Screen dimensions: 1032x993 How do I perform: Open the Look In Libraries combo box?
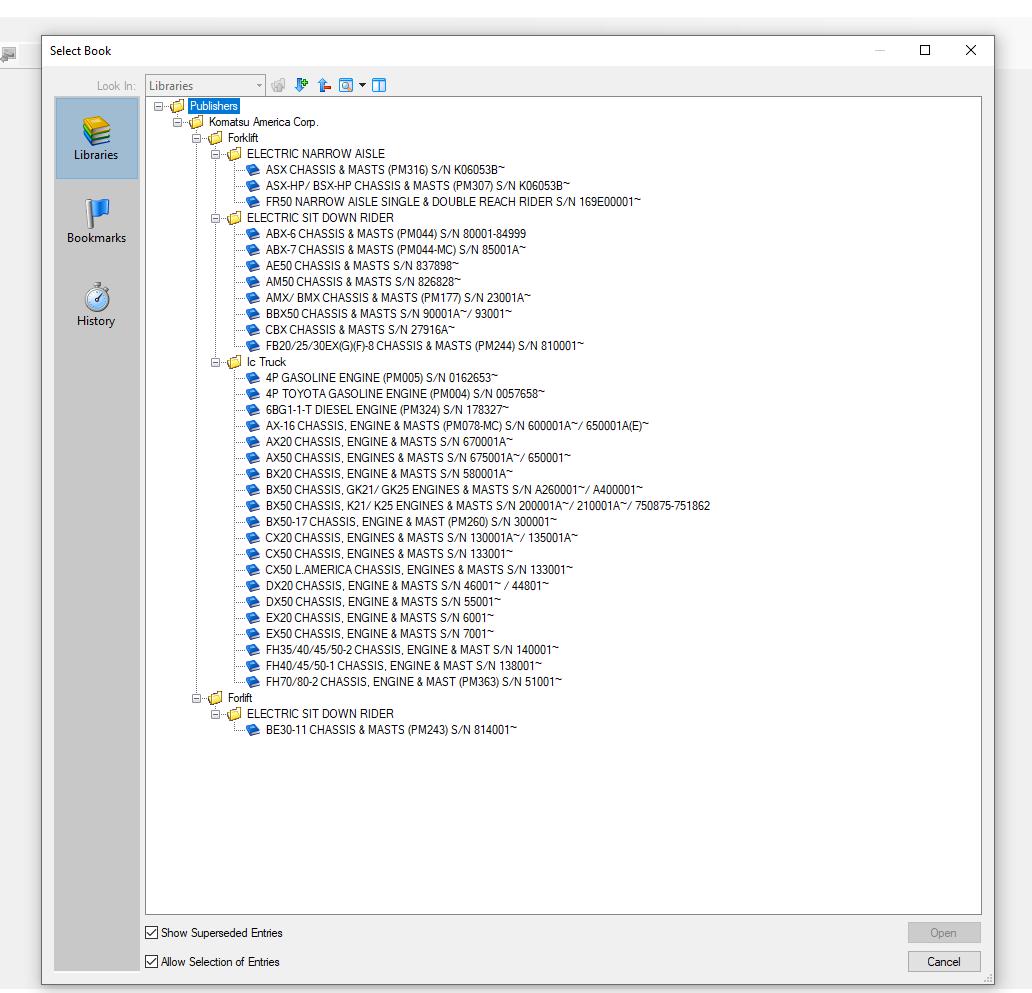tap(205, 86)
